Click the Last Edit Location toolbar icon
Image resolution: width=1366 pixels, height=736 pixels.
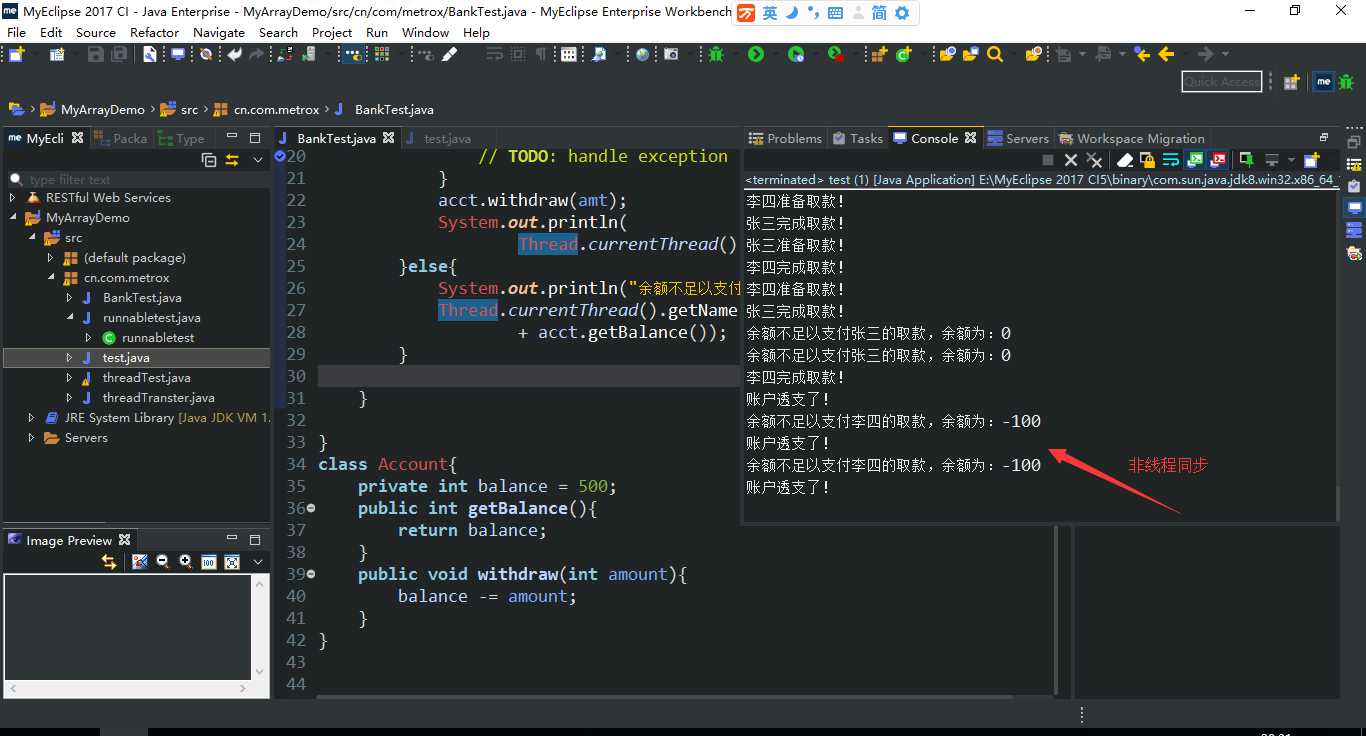point(1143,55)
